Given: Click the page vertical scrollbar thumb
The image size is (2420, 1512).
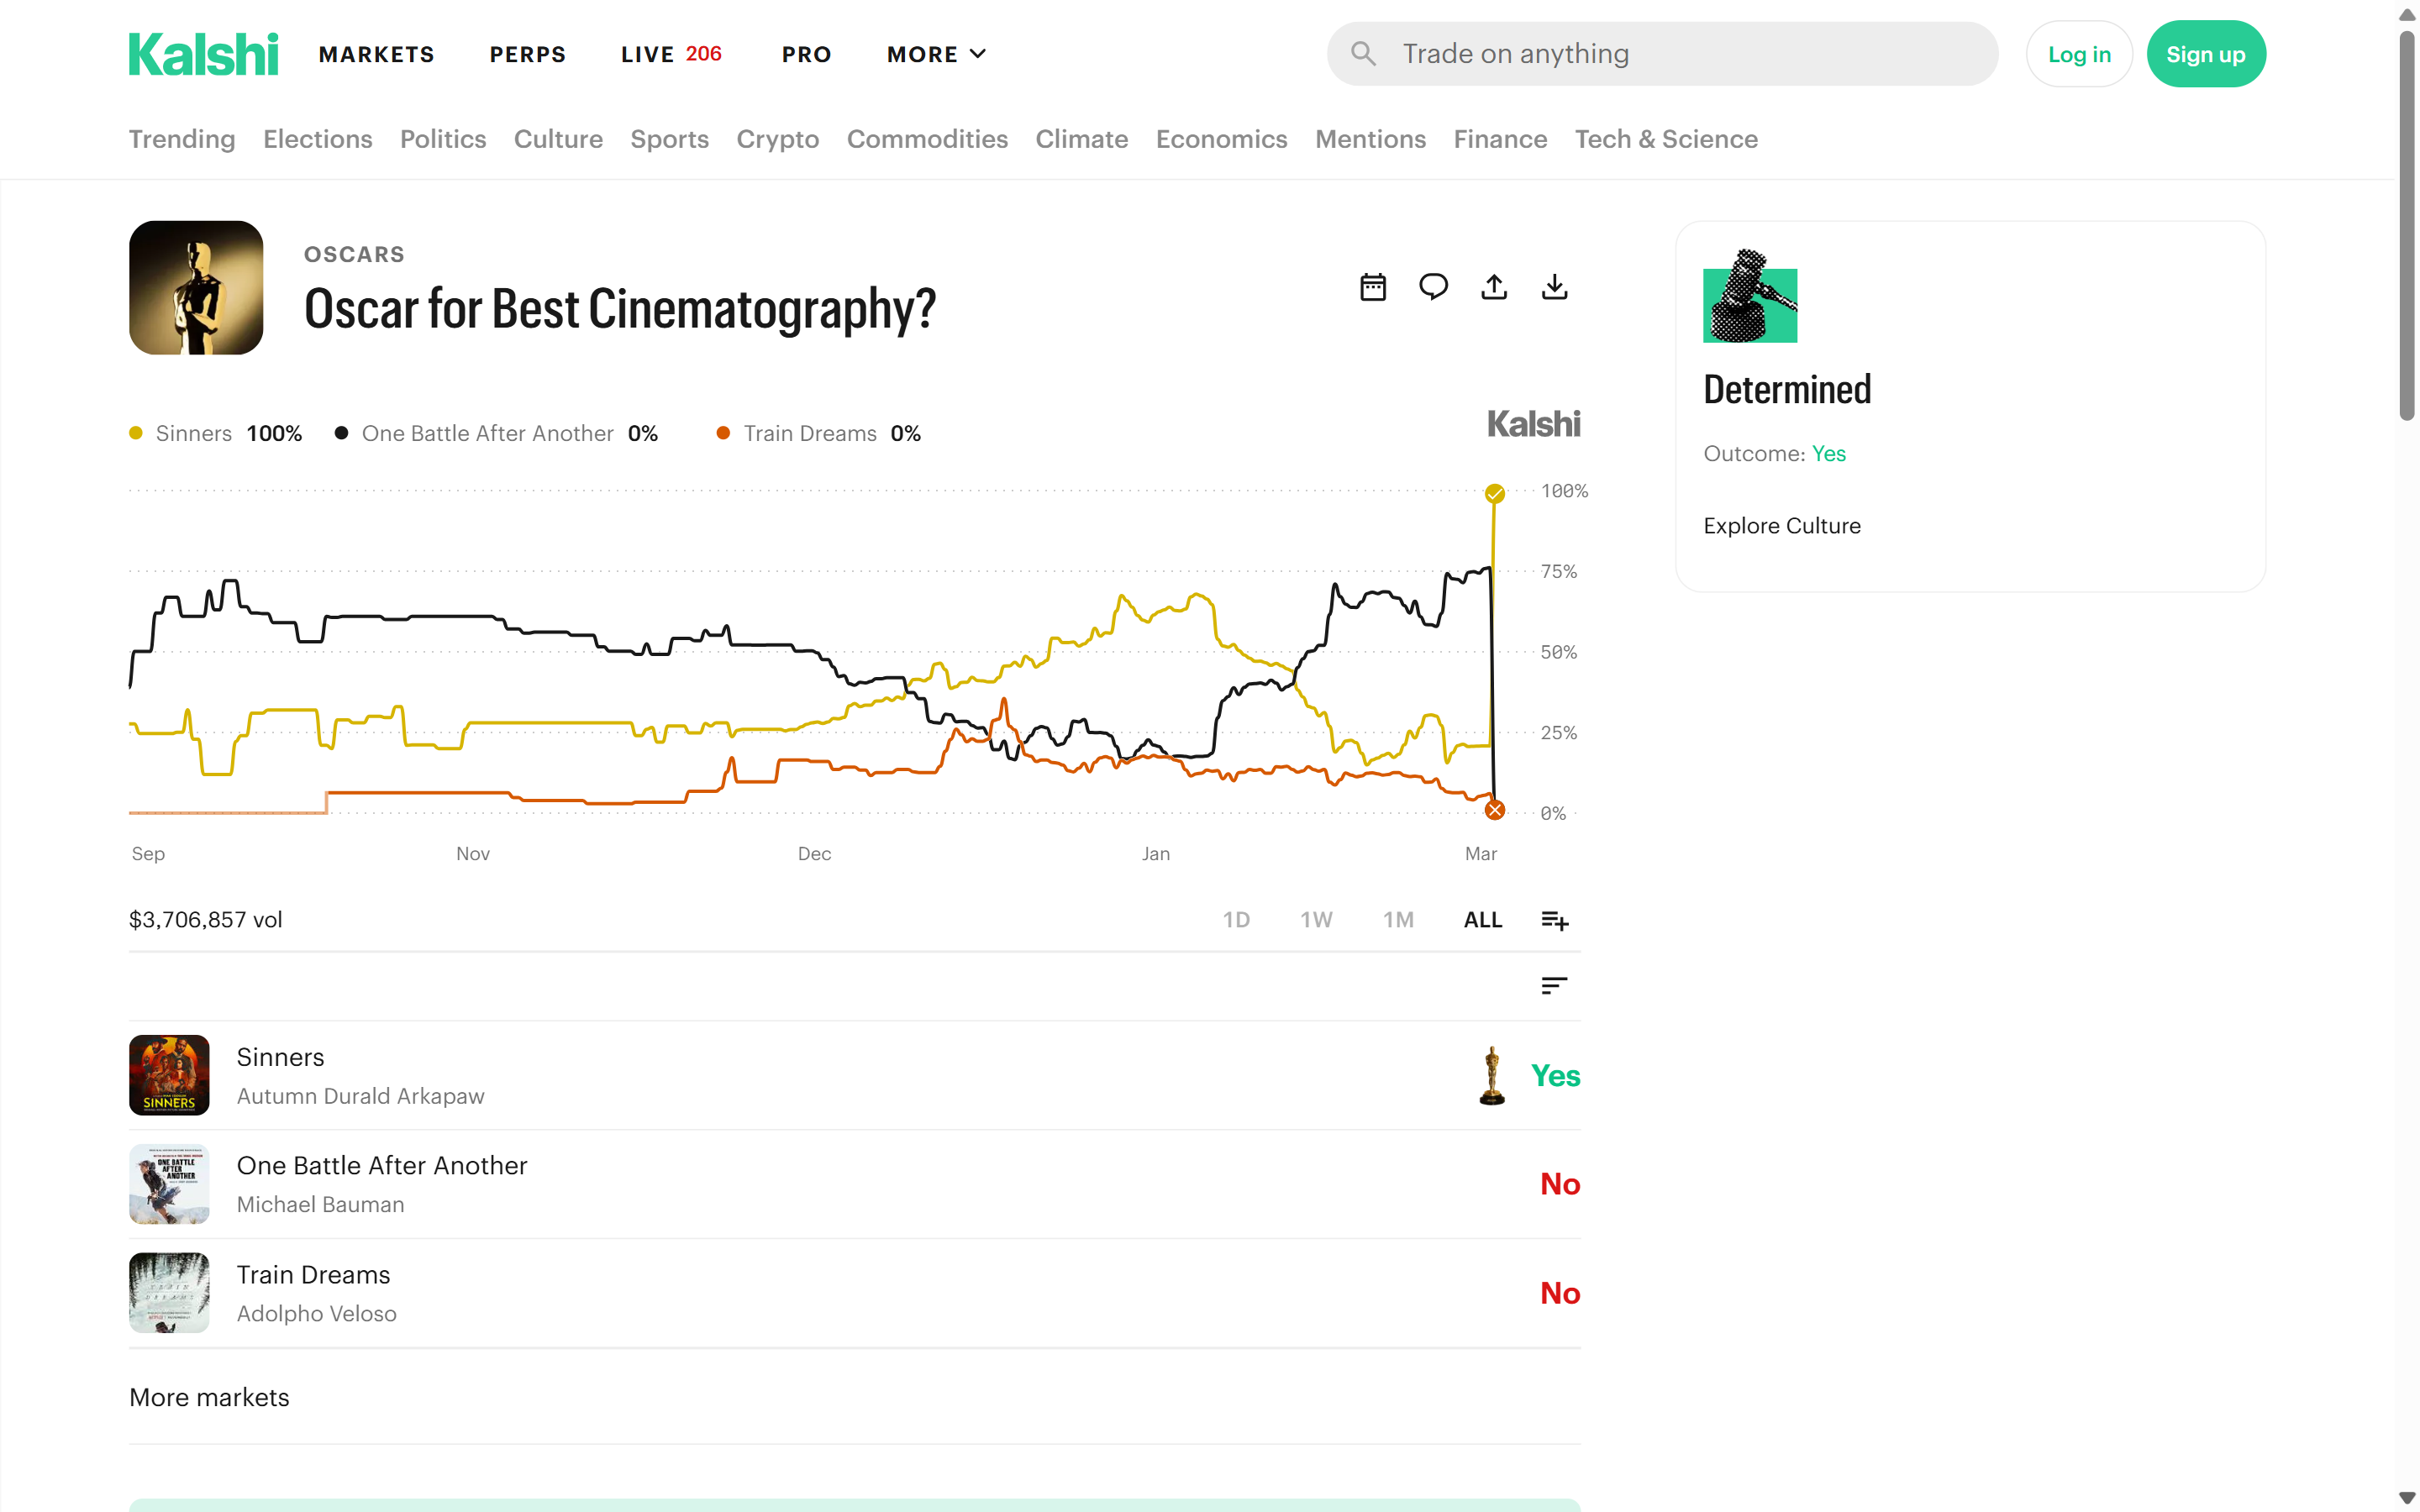Looking at the screenshot, I should tap(2407, 225).
